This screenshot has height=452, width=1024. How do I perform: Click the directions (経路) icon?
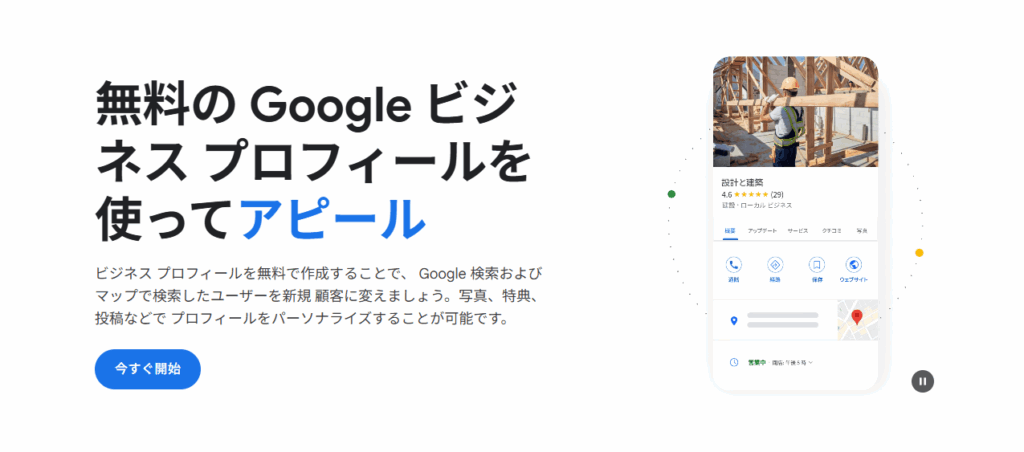[x=774, y=265]
